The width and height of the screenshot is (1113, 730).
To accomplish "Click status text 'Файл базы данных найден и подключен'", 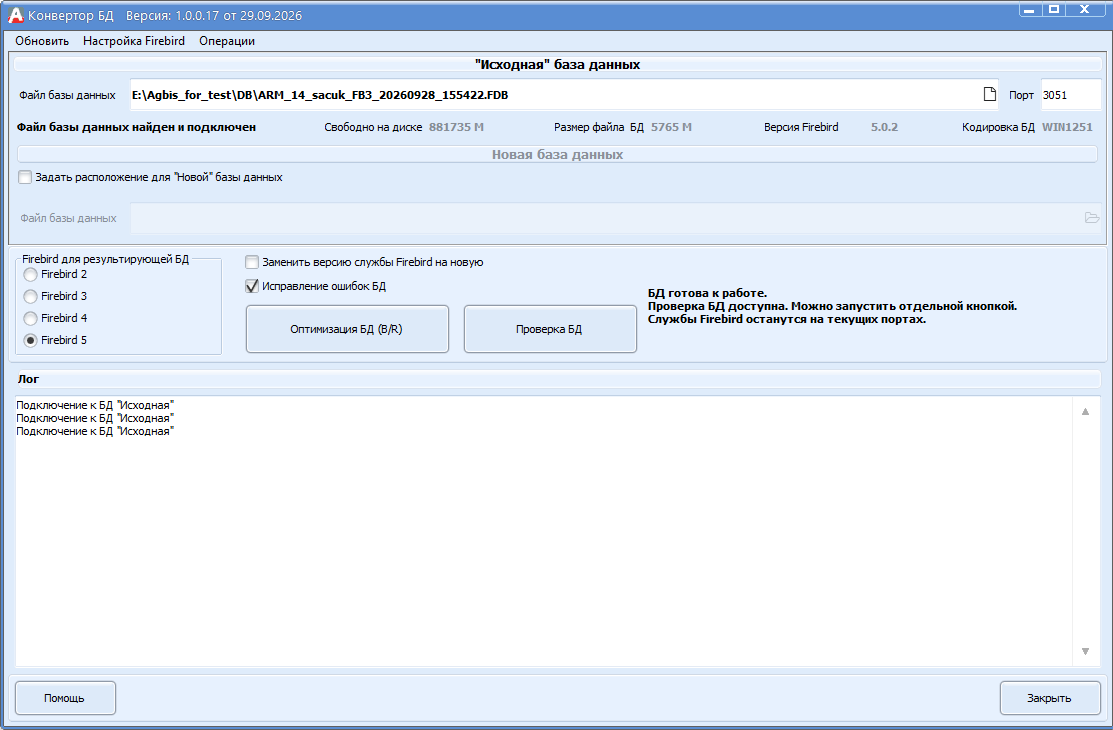I will 136,127.
